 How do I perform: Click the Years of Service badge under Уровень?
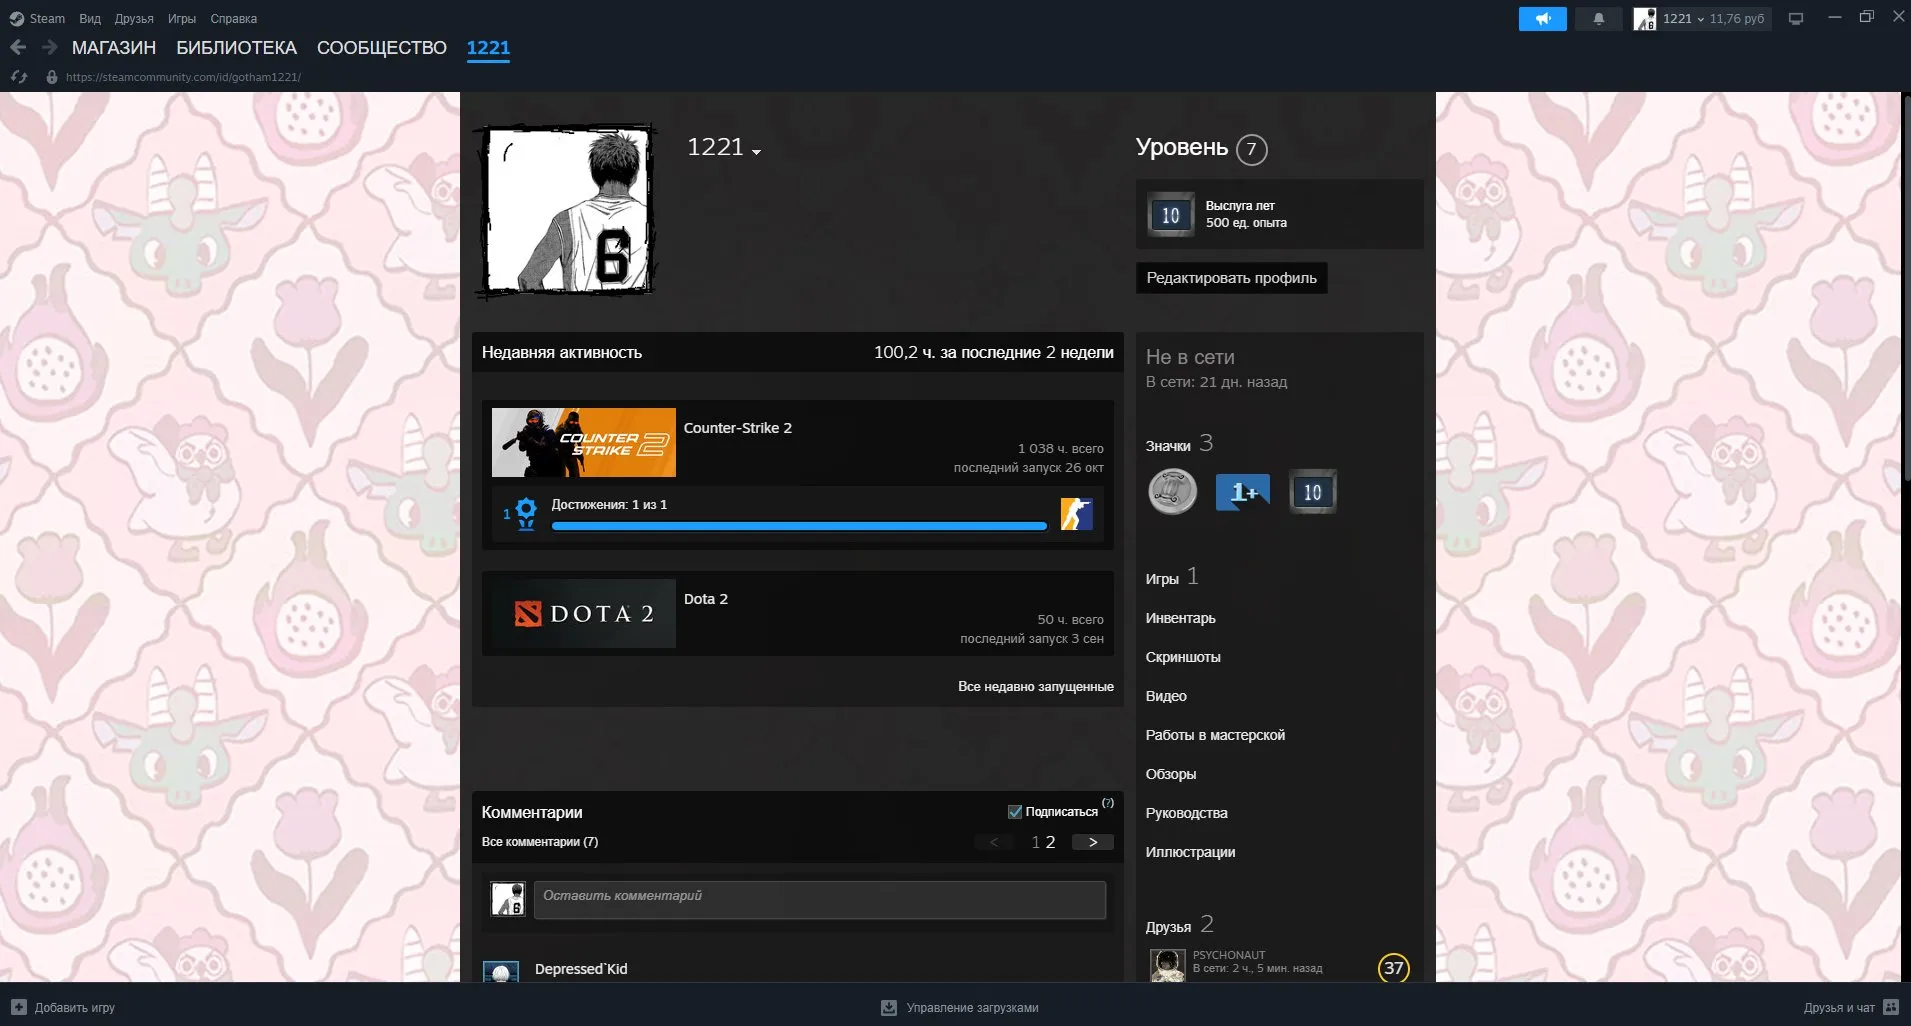pyautogui.click(x=1170, y=215)
